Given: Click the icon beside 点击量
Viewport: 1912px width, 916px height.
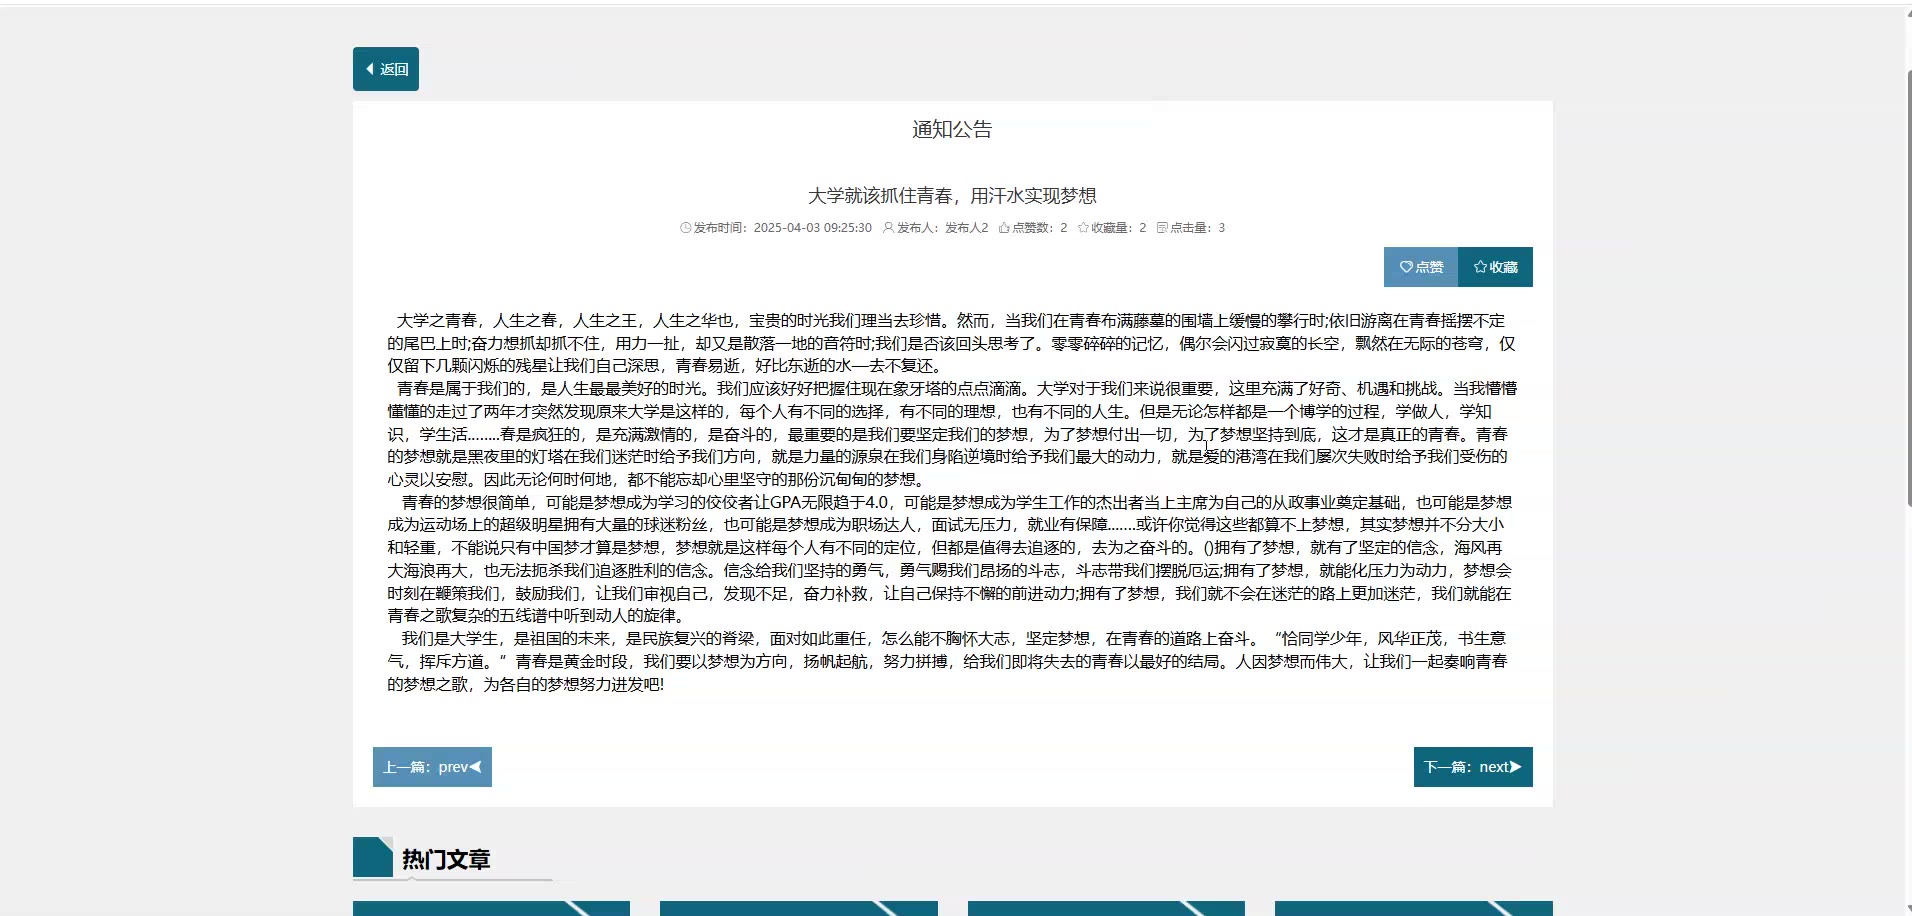Looking at the screenshot, I should [x=1162, y=228].
